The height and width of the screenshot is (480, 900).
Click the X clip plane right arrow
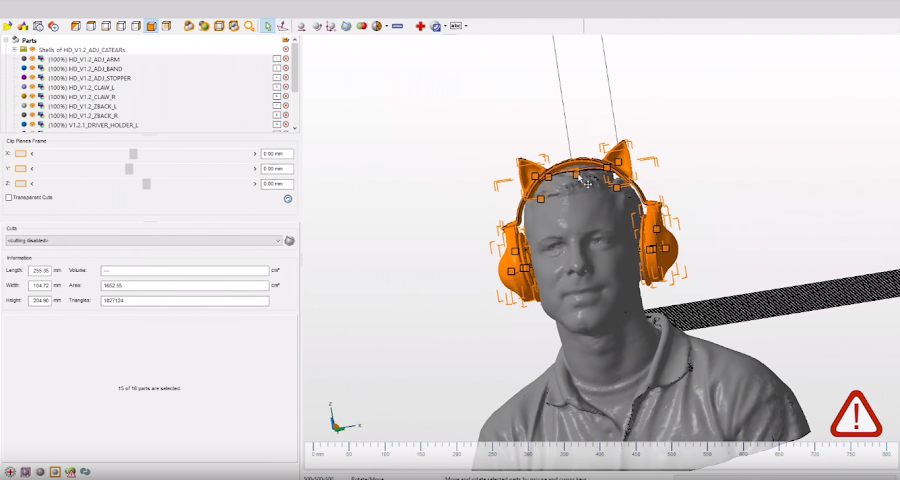click(255, 154)
